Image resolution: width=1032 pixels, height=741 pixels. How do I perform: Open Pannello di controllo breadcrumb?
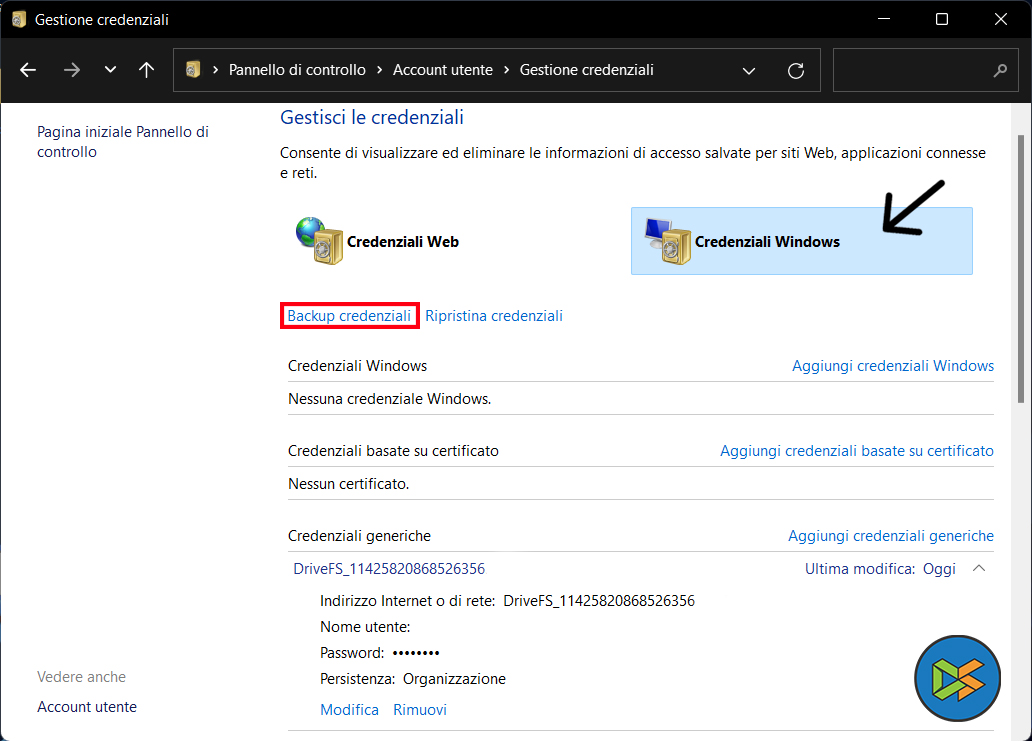pos(297,70)
